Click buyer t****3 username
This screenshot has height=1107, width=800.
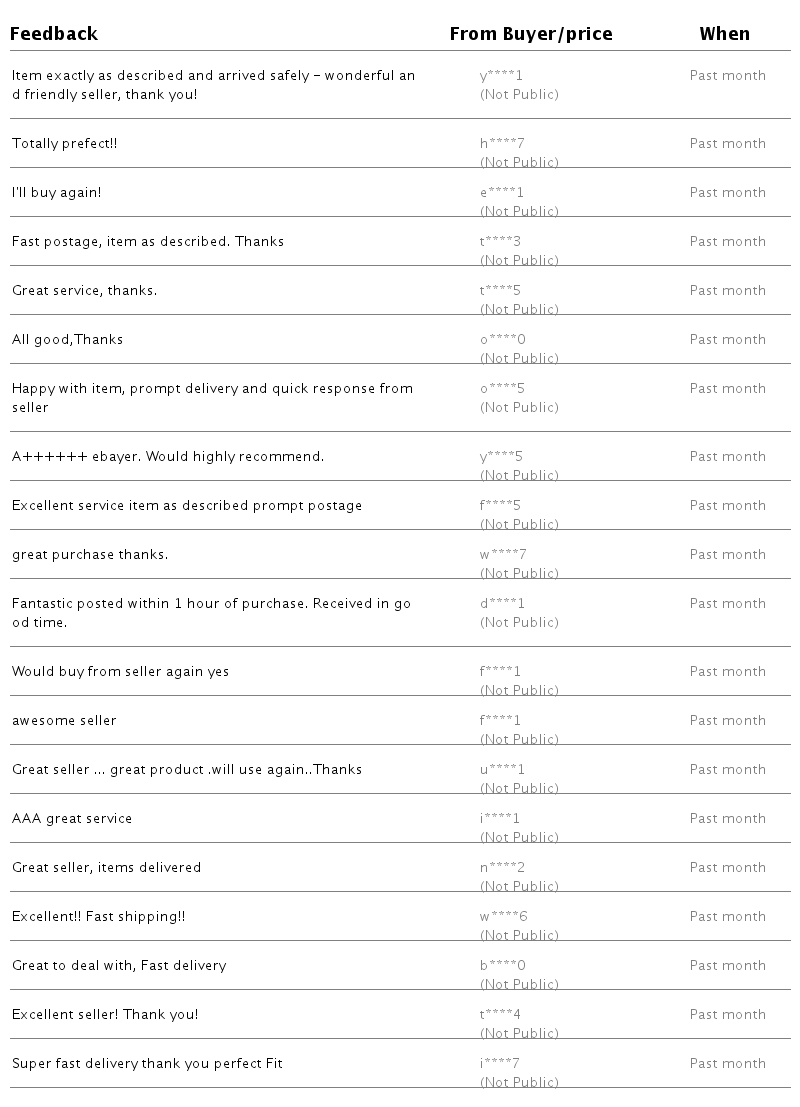point(500,242)
